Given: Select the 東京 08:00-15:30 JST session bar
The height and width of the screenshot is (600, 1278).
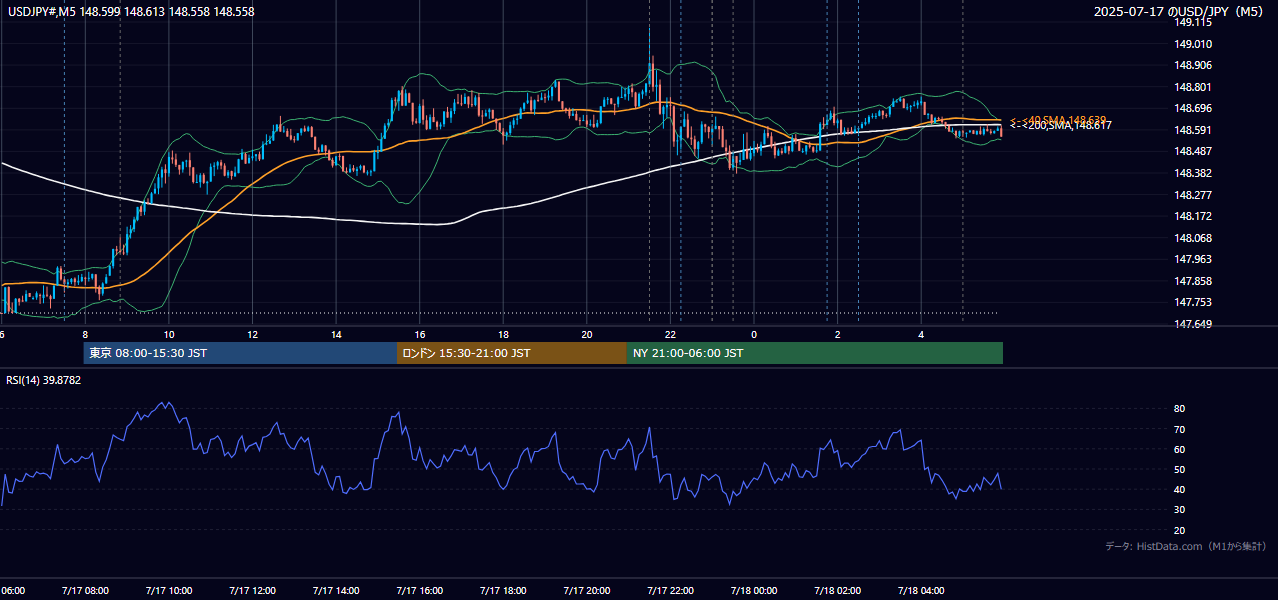Looking at the screenshot, I should click(240, 353).
